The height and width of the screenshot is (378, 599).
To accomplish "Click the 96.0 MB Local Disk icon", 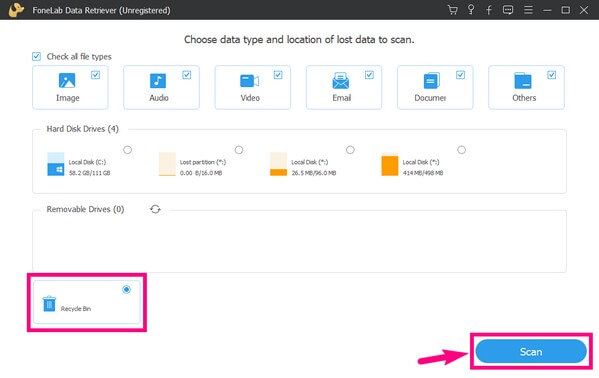I will click(x=278, y=164).
